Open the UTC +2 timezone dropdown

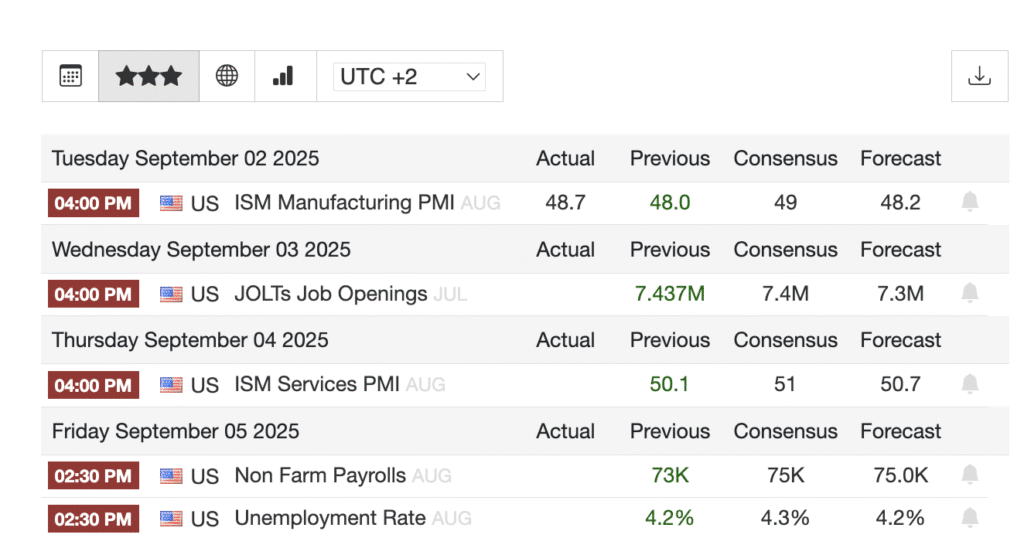[x=410, y=77]
